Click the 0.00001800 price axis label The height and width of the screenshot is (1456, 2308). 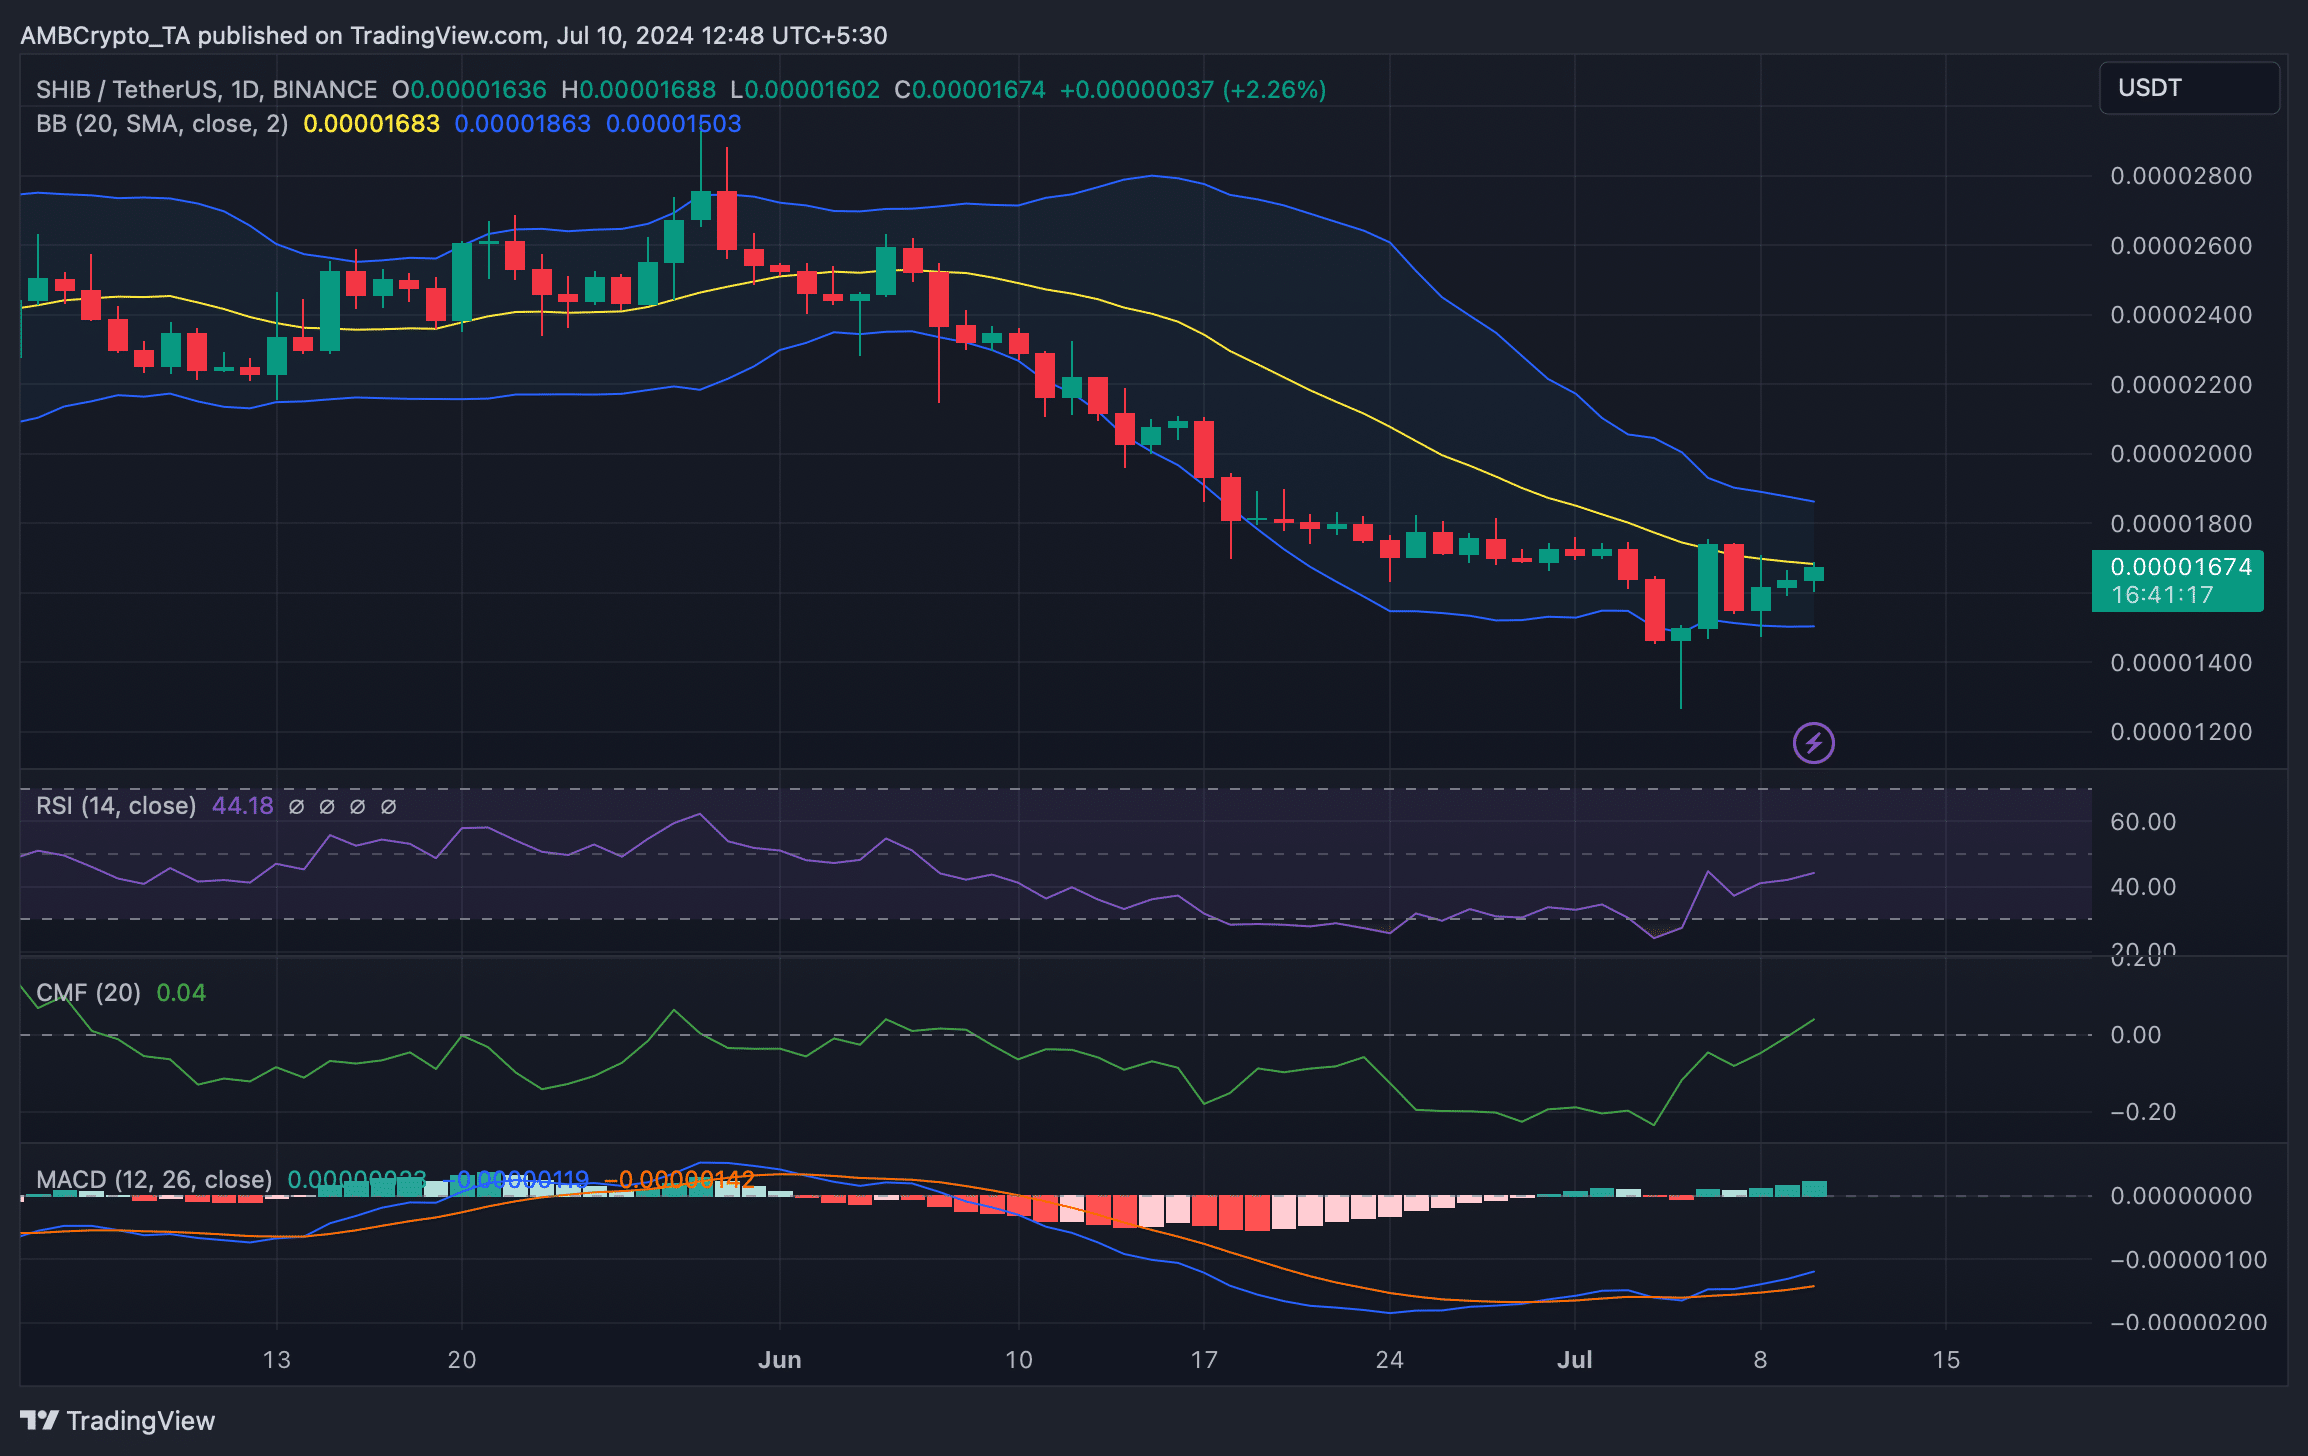(x=2181, y=524)
